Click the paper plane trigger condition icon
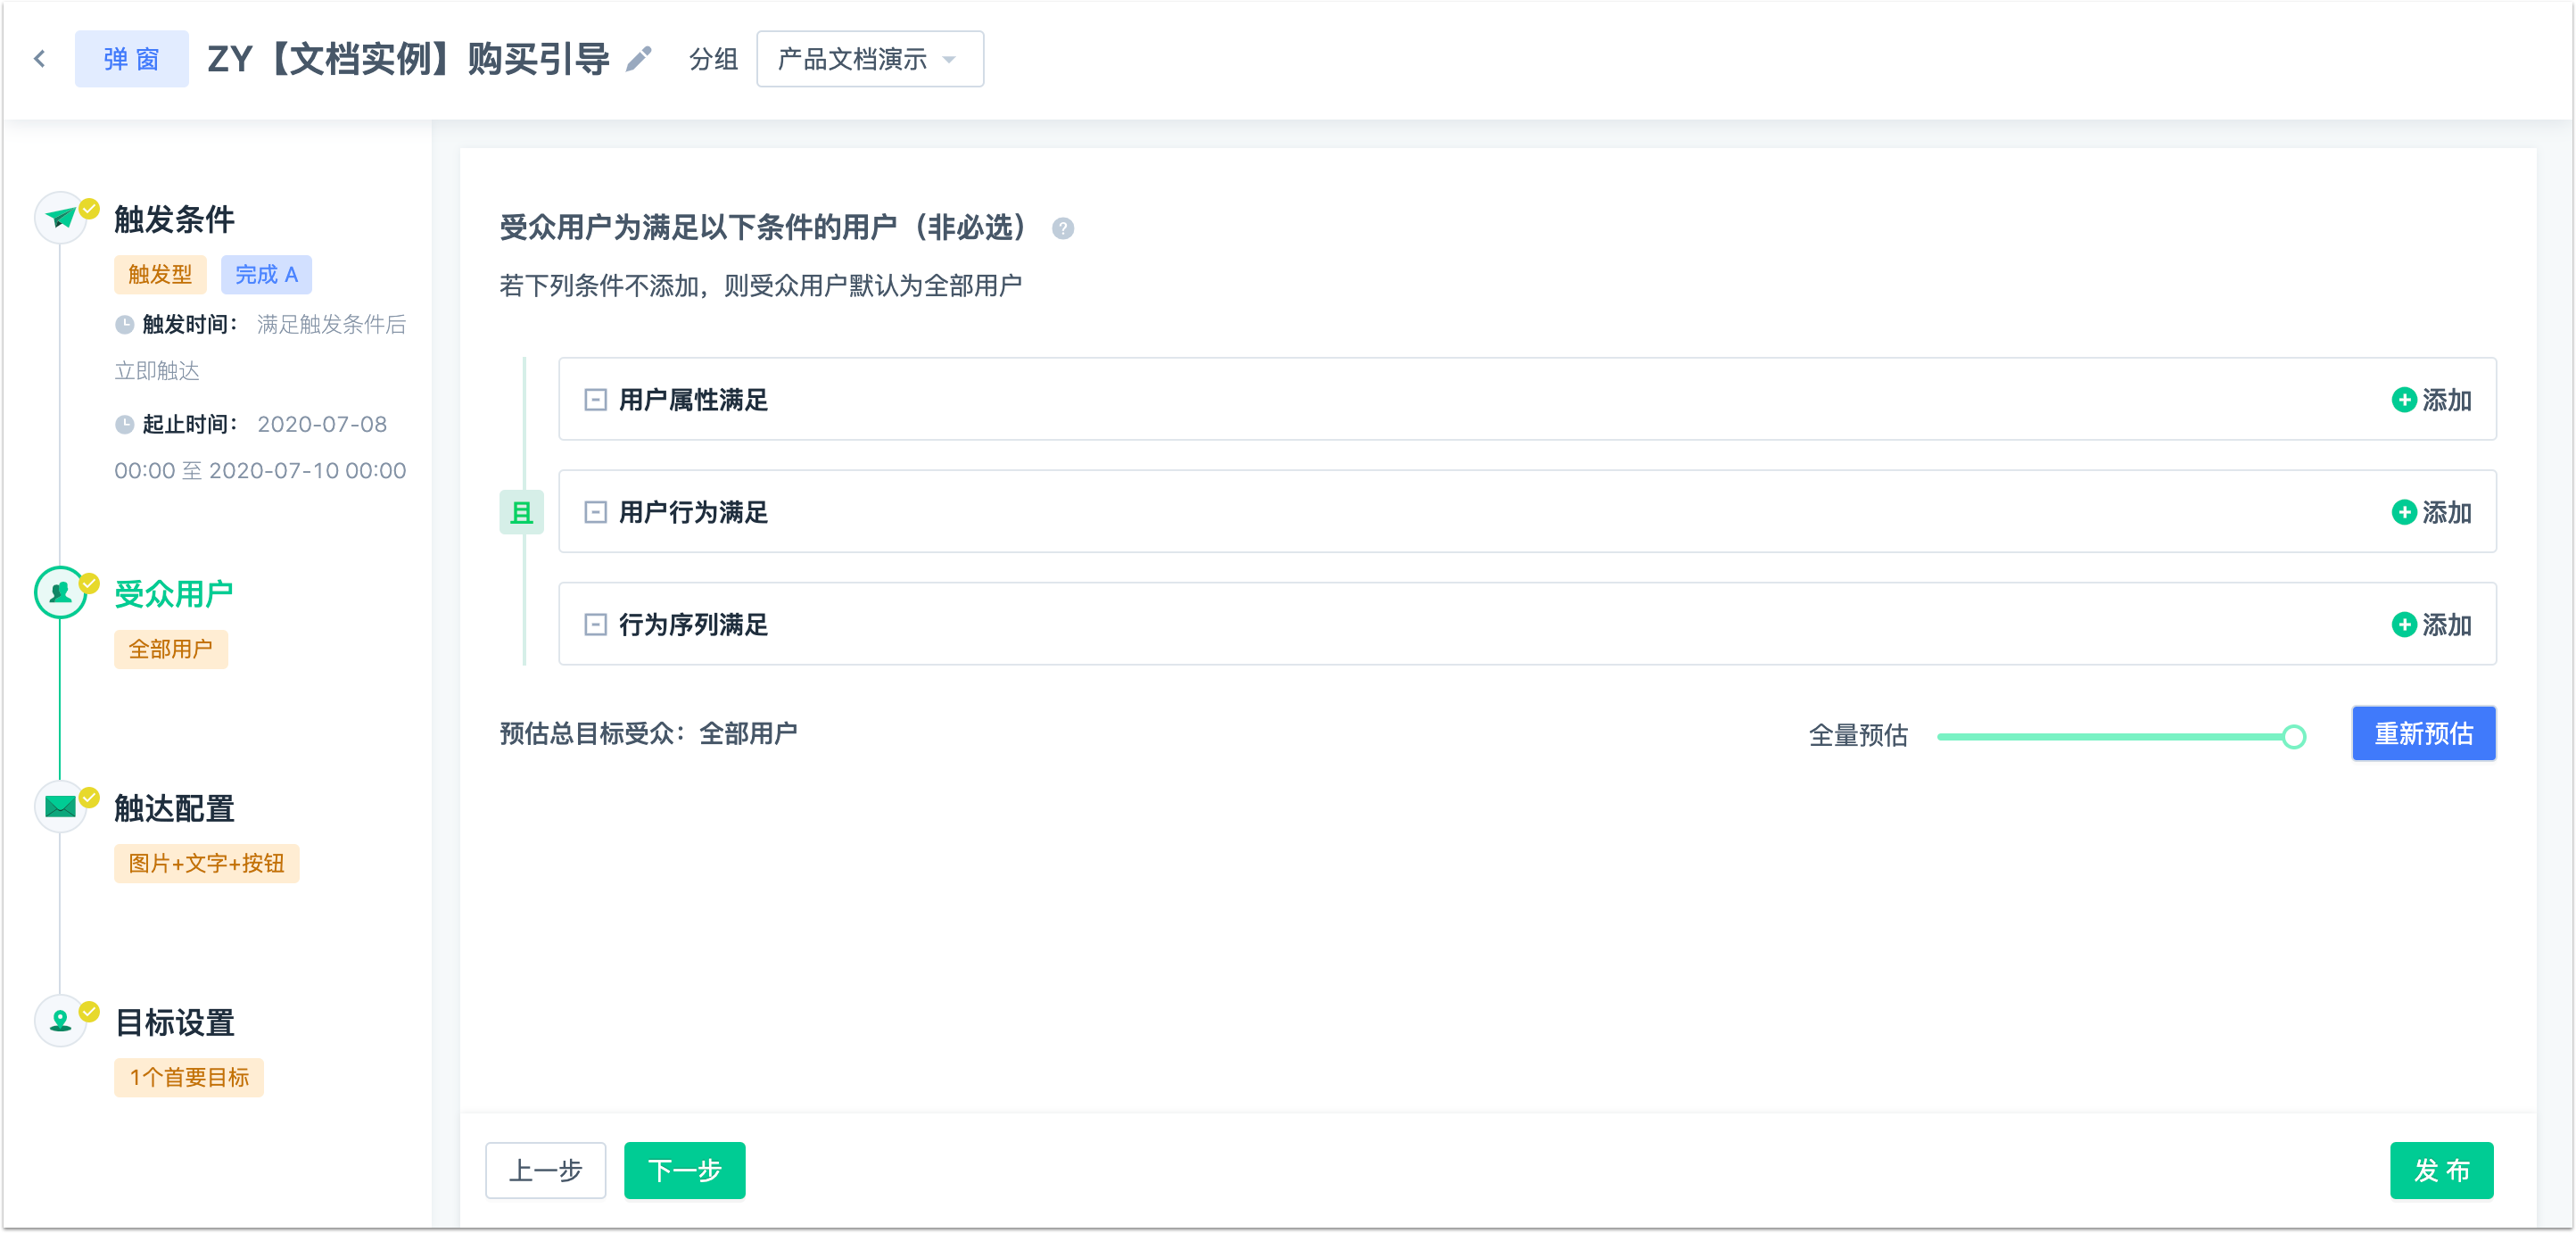 pyautogui.click(x=61, y=217)
